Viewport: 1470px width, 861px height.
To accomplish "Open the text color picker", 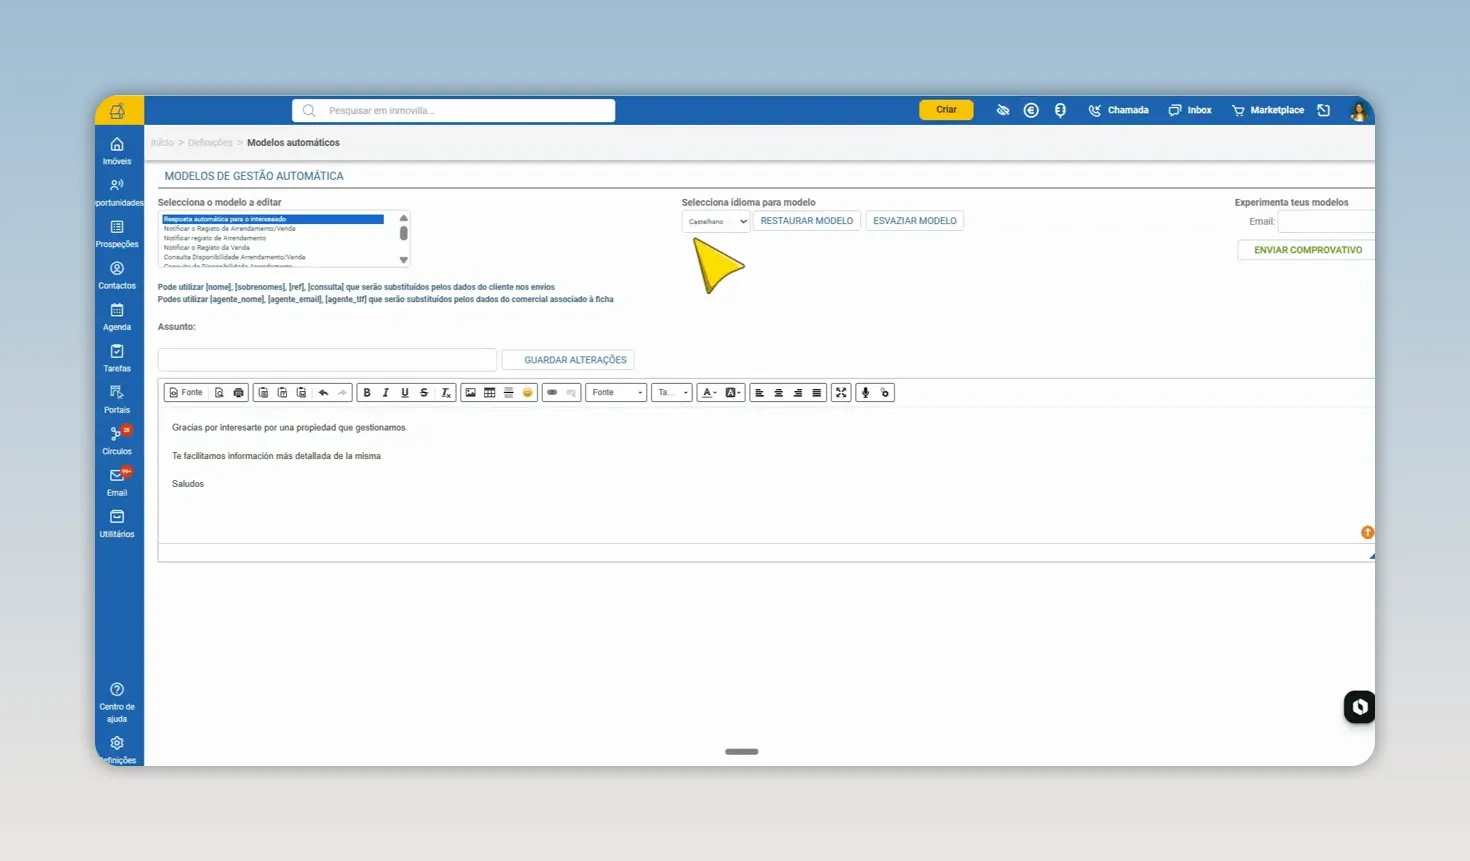I will tap(709, 393).
